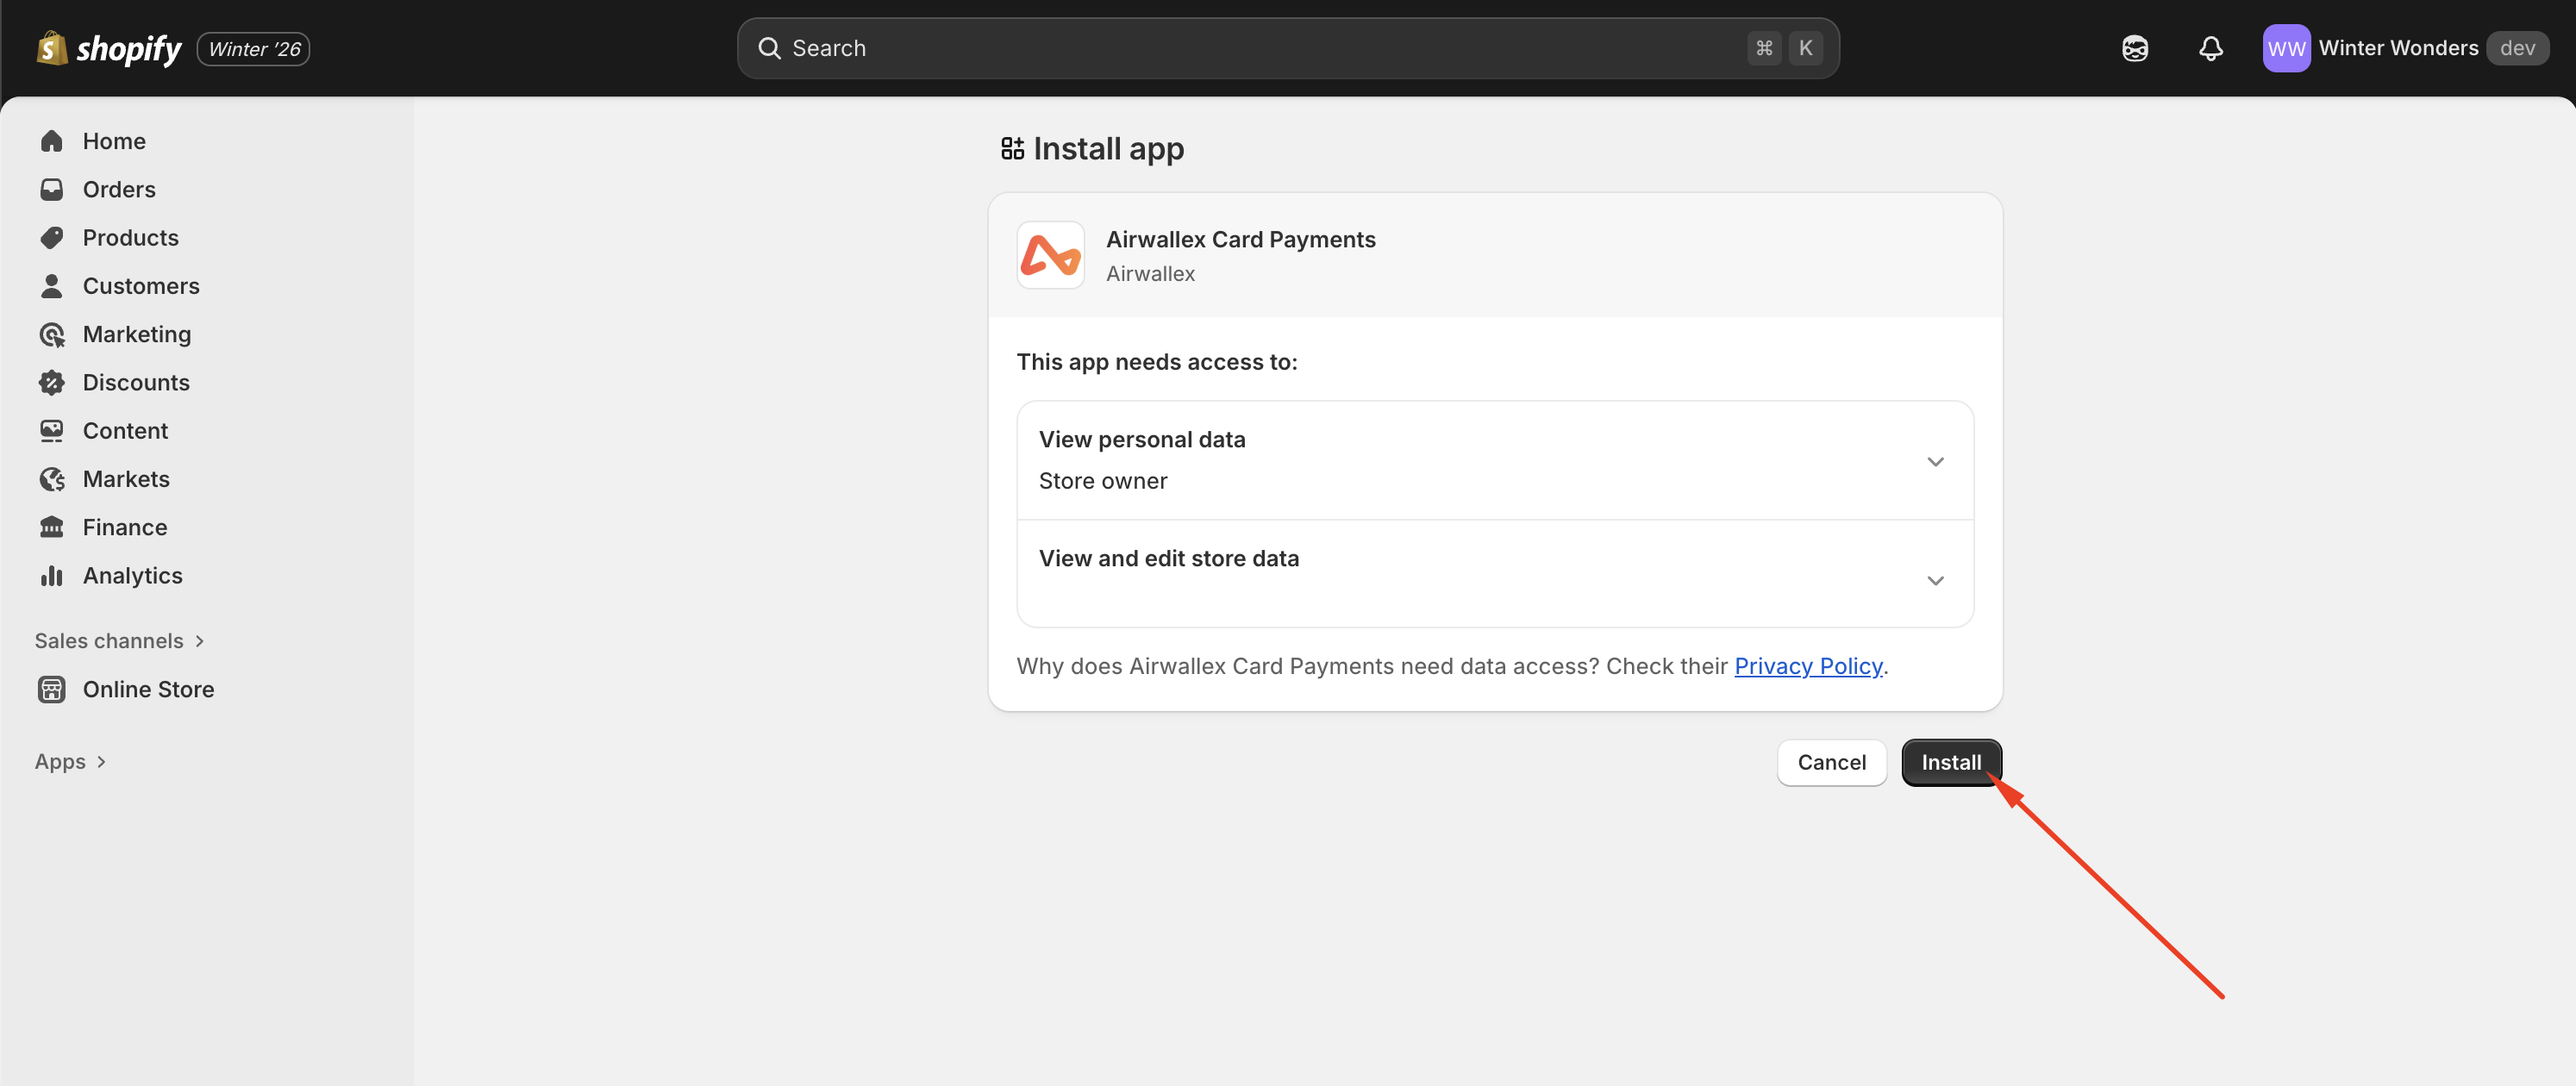Click the Cancel button
This screenshot has width=2576, height=1086.
tap(1831, 762)
